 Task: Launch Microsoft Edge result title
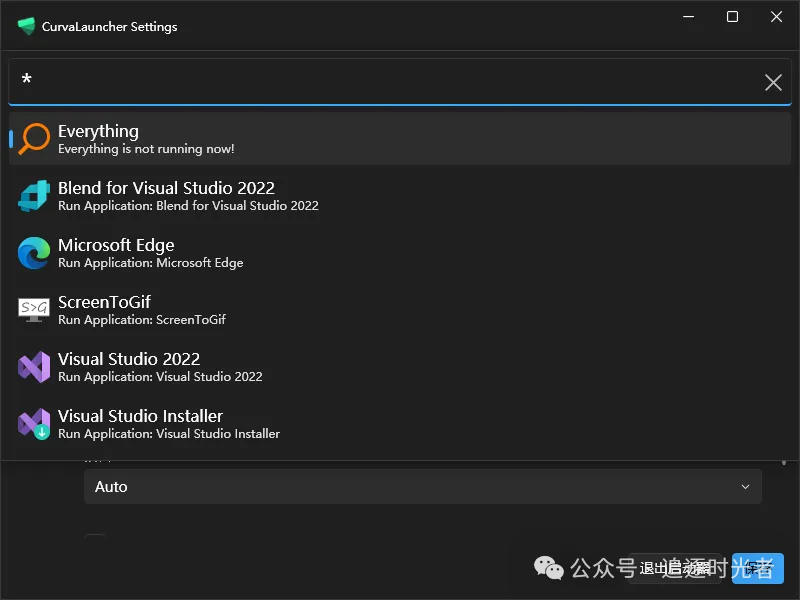pos(116,245)
